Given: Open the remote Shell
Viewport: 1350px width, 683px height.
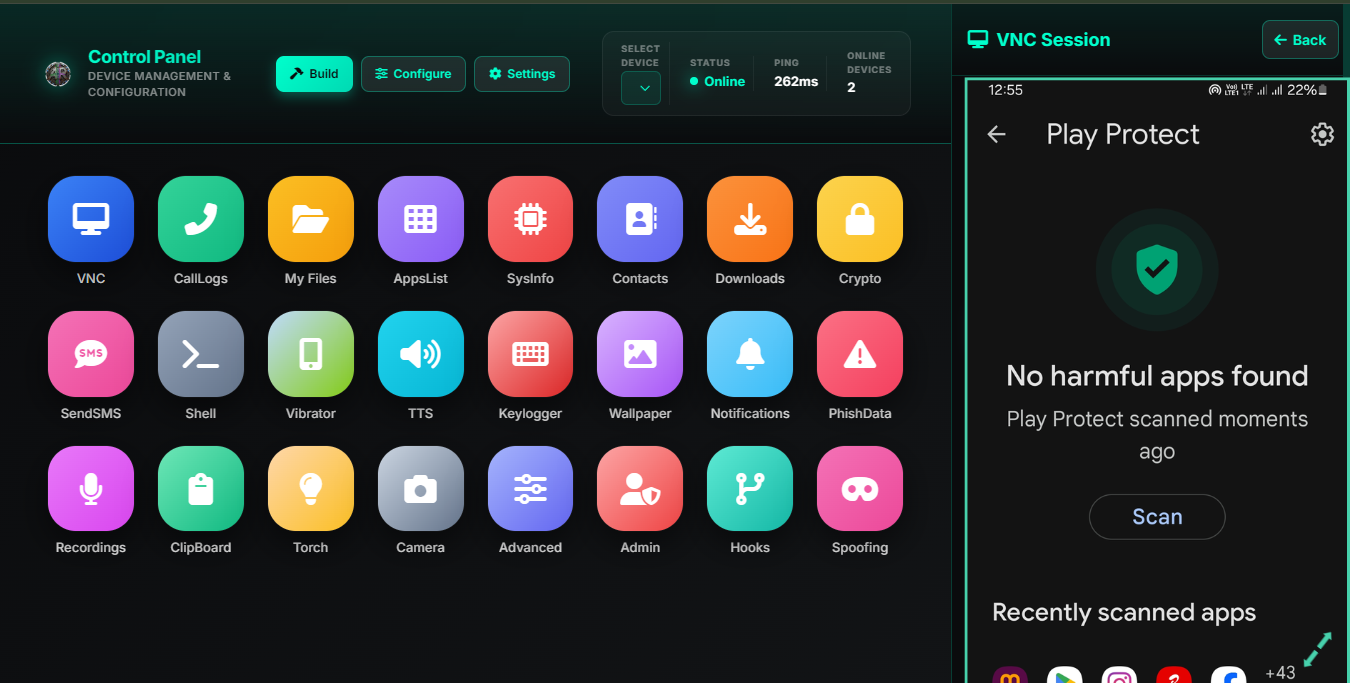Looking at the screenshot, I should (200, 353).
